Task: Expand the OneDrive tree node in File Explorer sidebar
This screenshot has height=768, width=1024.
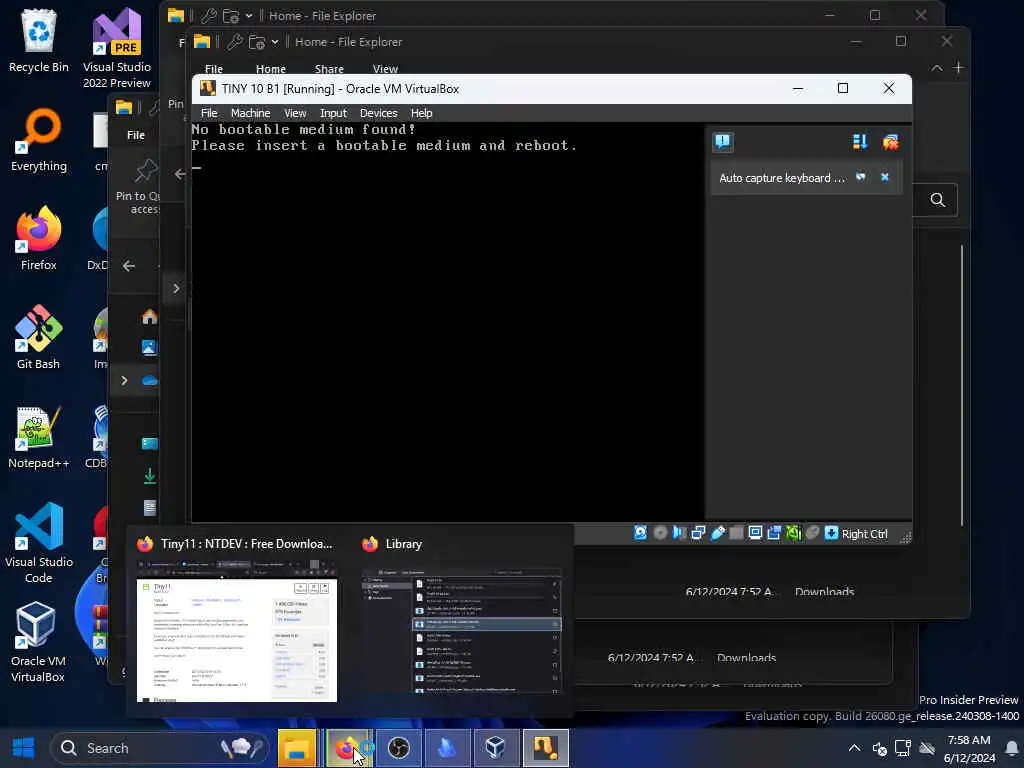Action: [124, 380]
